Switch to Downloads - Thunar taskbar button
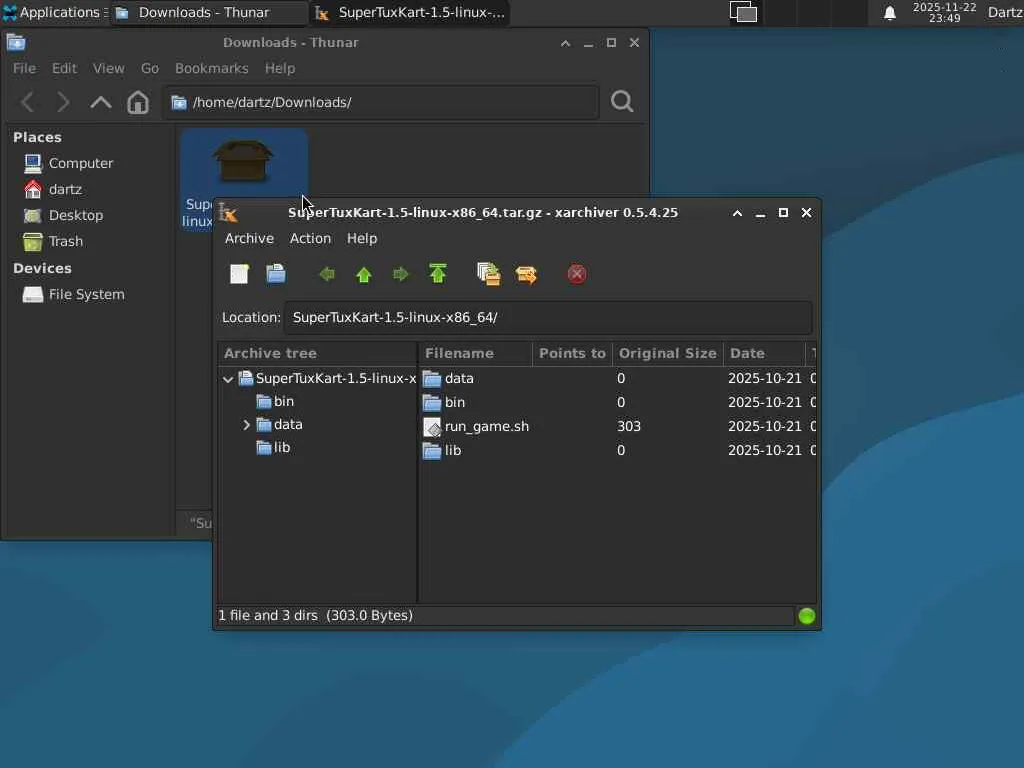The image size is (1024, 768). pos(208,12)
